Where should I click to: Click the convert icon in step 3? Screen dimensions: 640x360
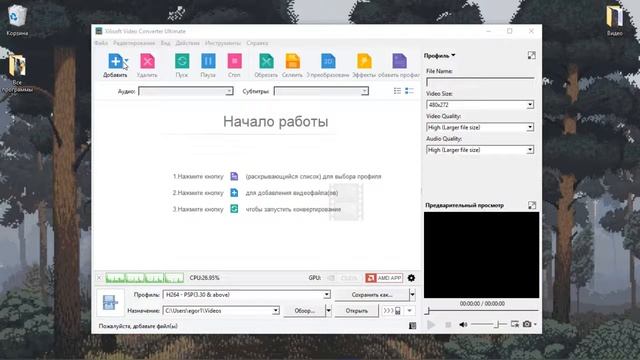[x=234, y=209]
